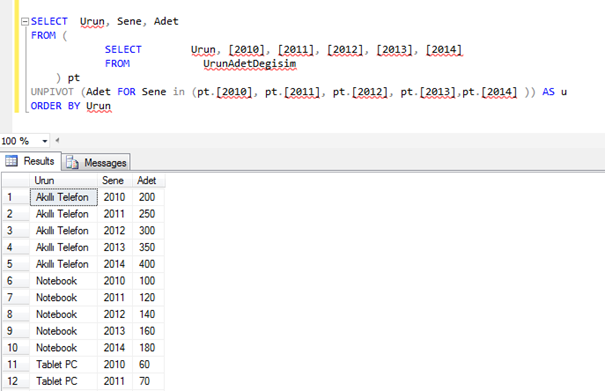Click the Results grid icon
This screenshot has height=391, width=605.
point(11,161)
